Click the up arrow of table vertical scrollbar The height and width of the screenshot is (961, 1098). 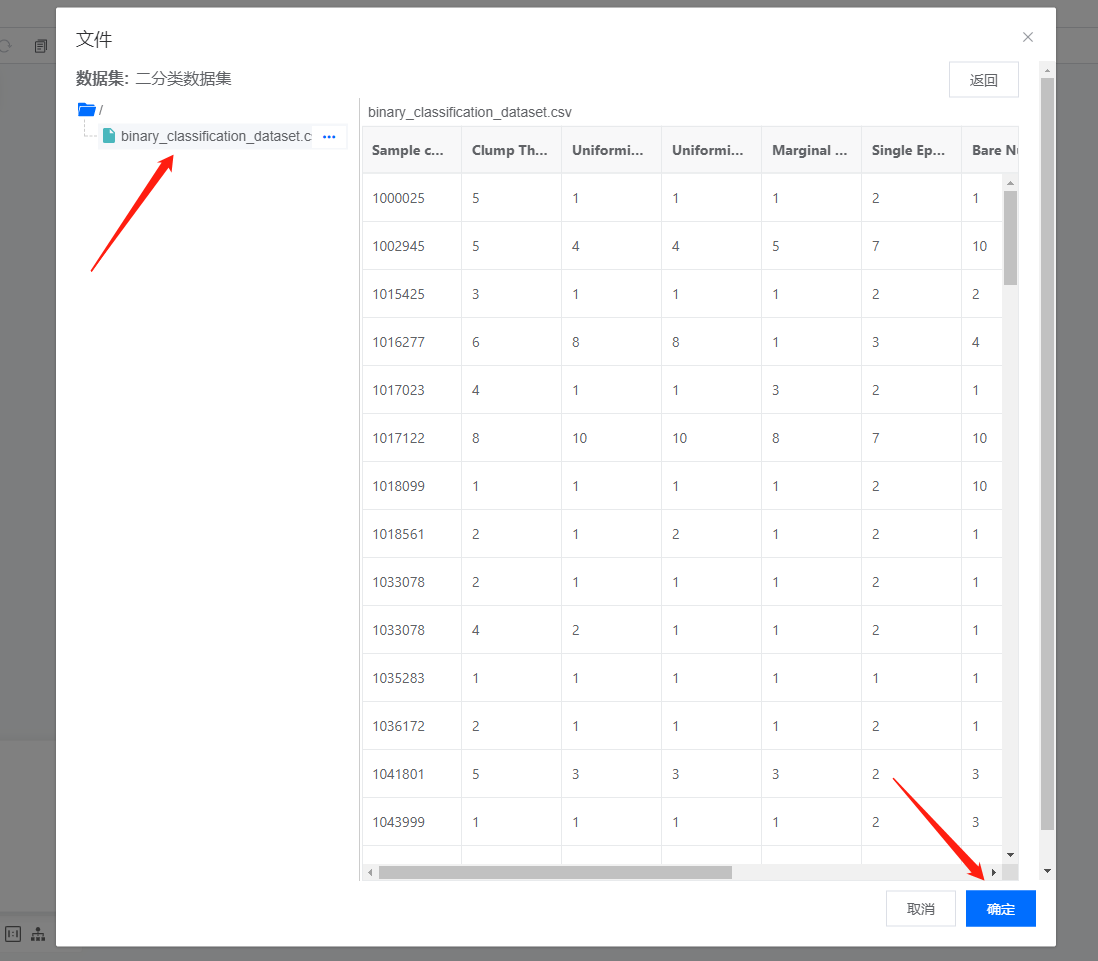pyautogui.click(x=1010, y=183)
